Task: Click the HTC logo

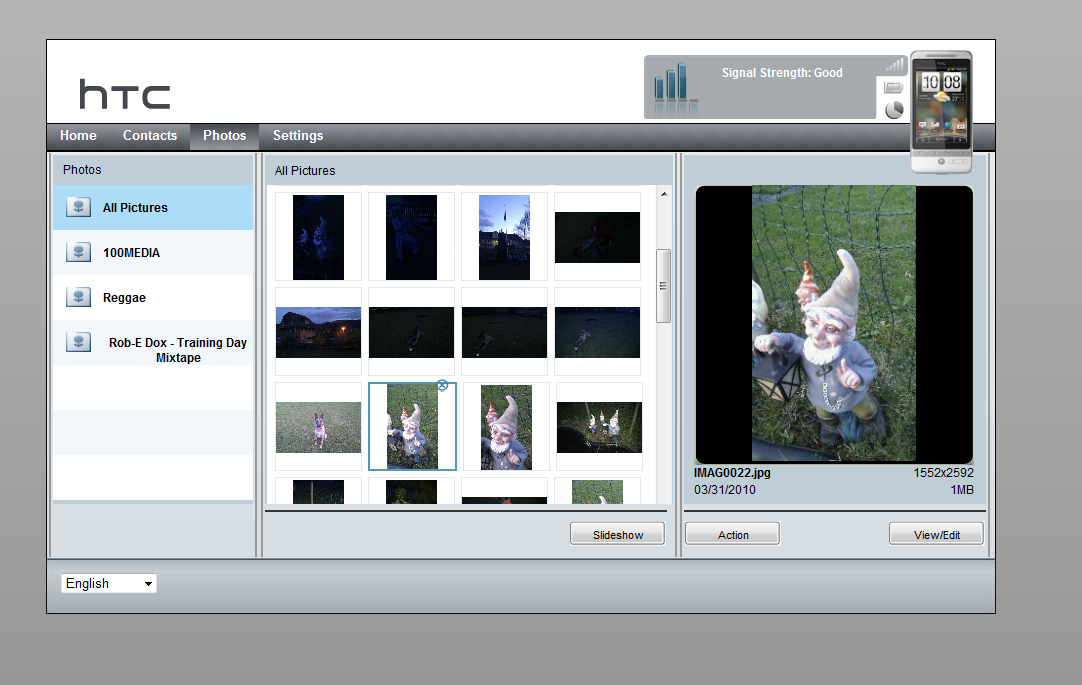Action: point(125,94)
